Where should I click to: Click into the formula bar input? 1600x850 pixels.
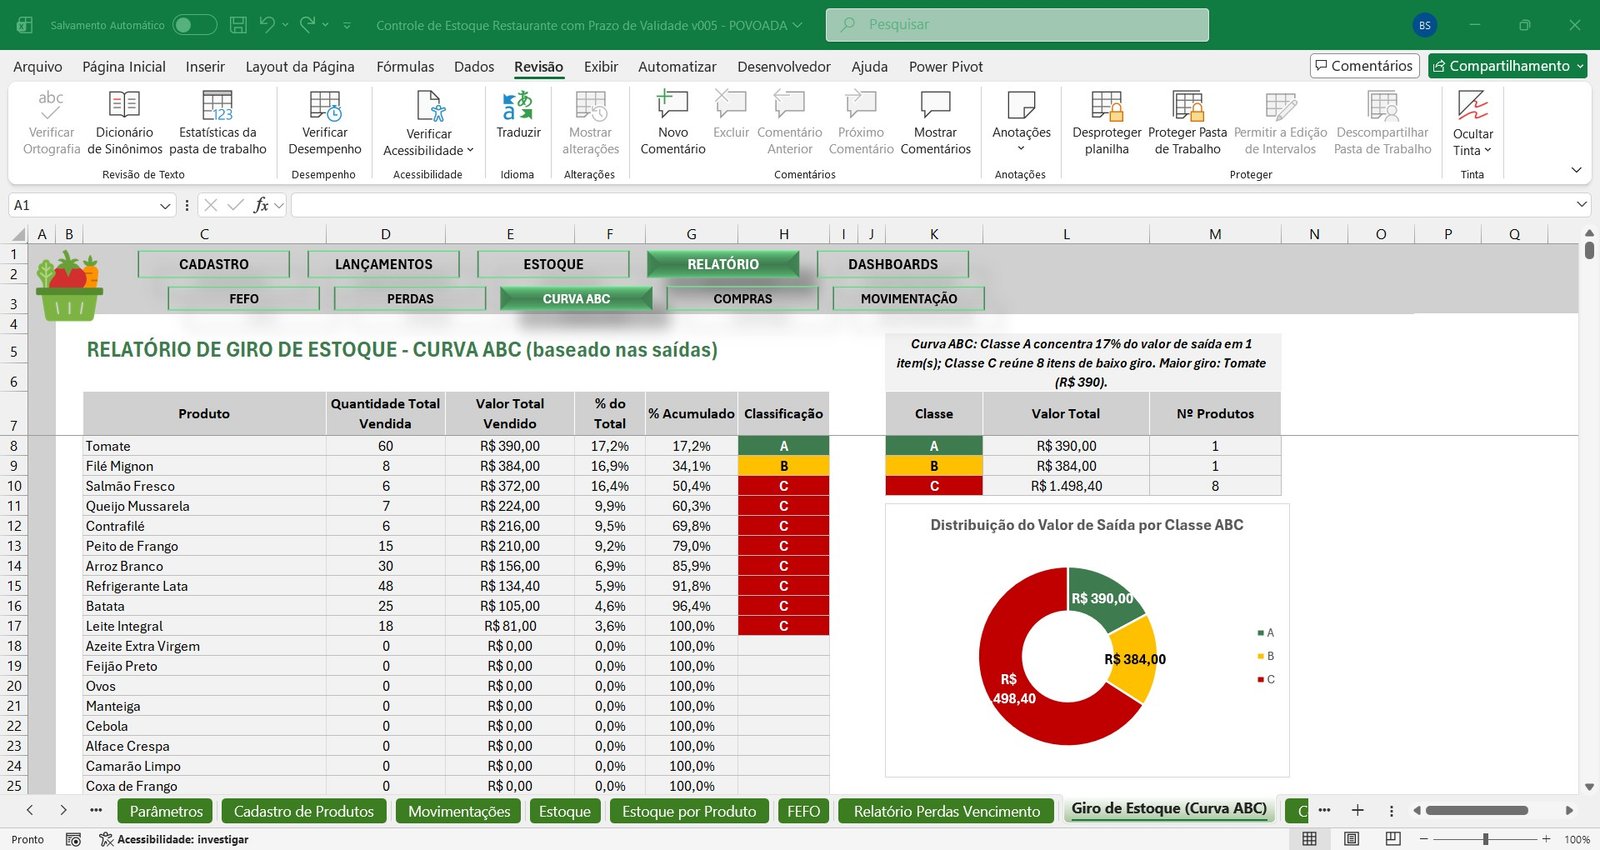coord(930,205)
